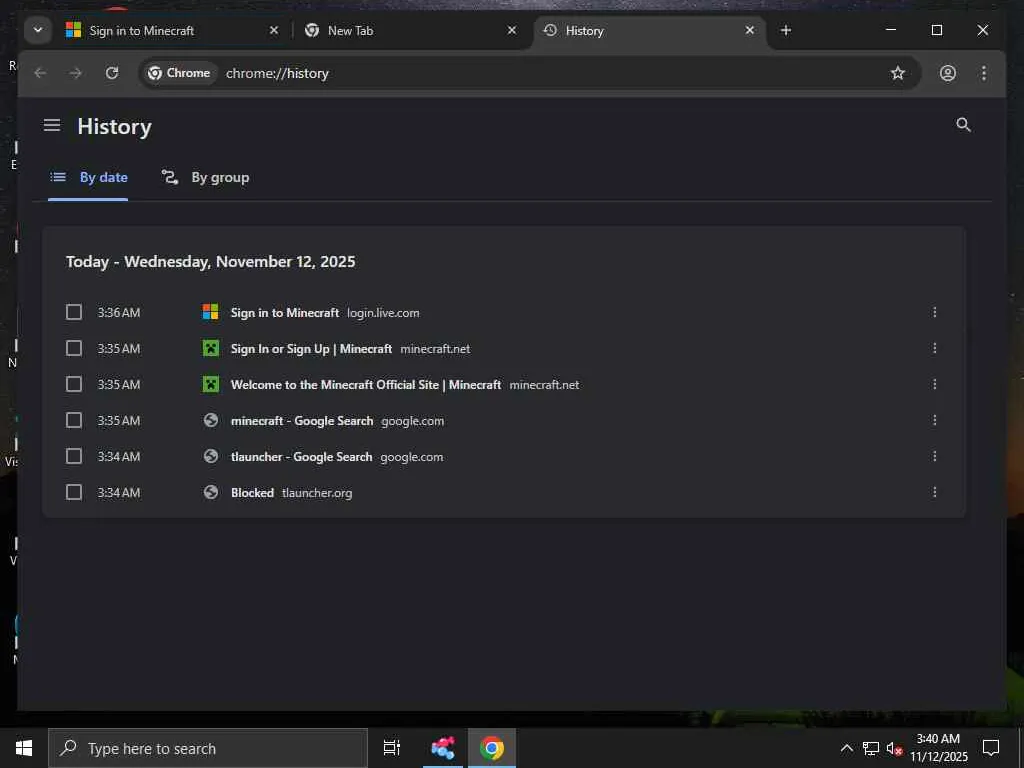This screenshot has height=768, width=1024.
Task: Check the Sign In or Sign Up entry
Action: [x=74, y=348]
